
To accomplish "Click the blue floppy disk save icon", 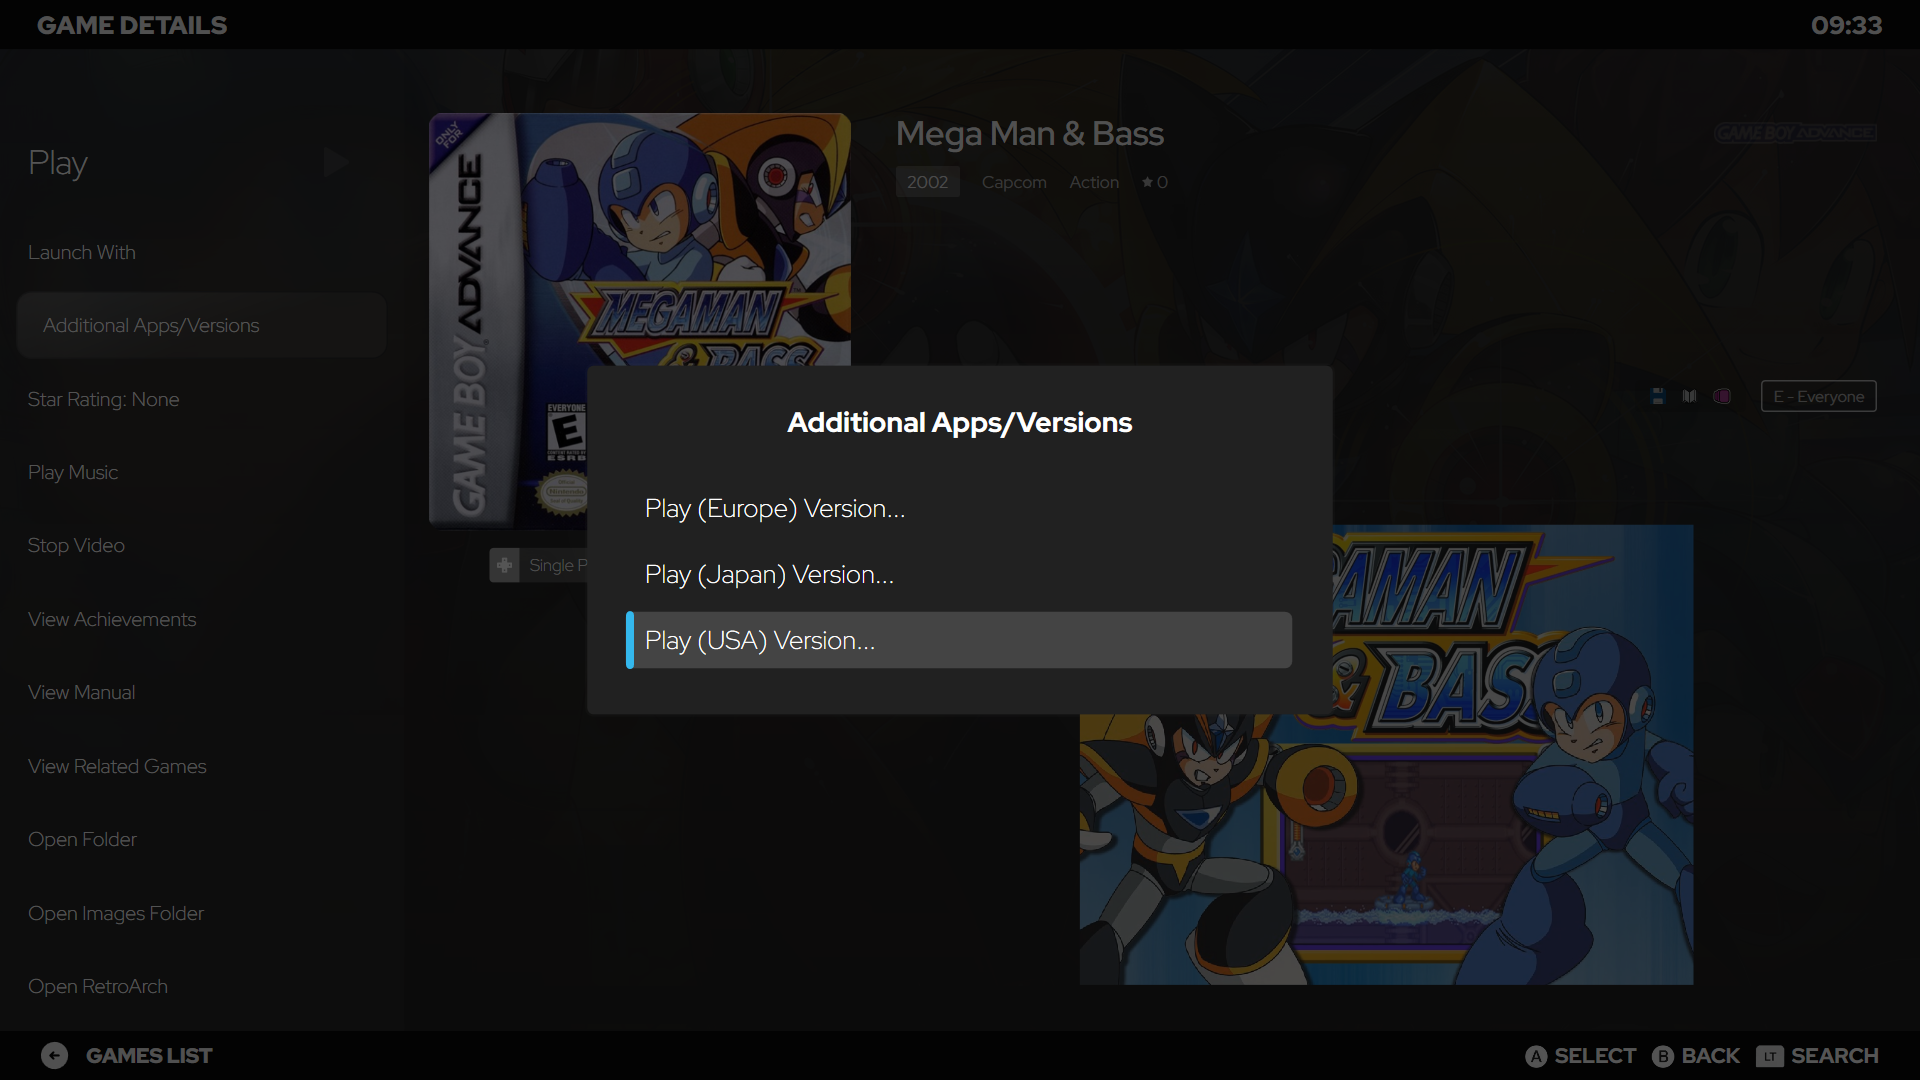I will (1658, 396).
